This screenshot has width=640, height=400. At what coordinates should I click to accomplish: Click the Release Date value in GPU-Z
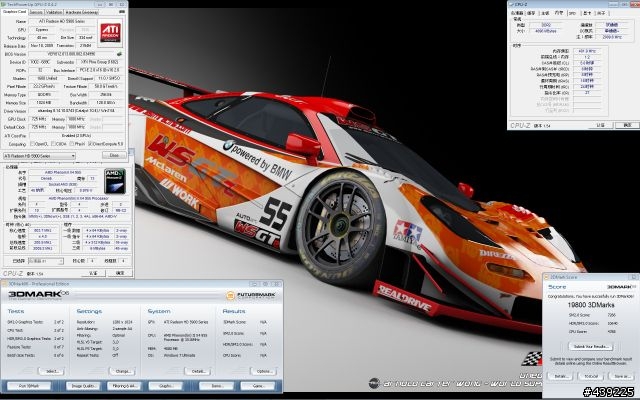pos(42,46)
